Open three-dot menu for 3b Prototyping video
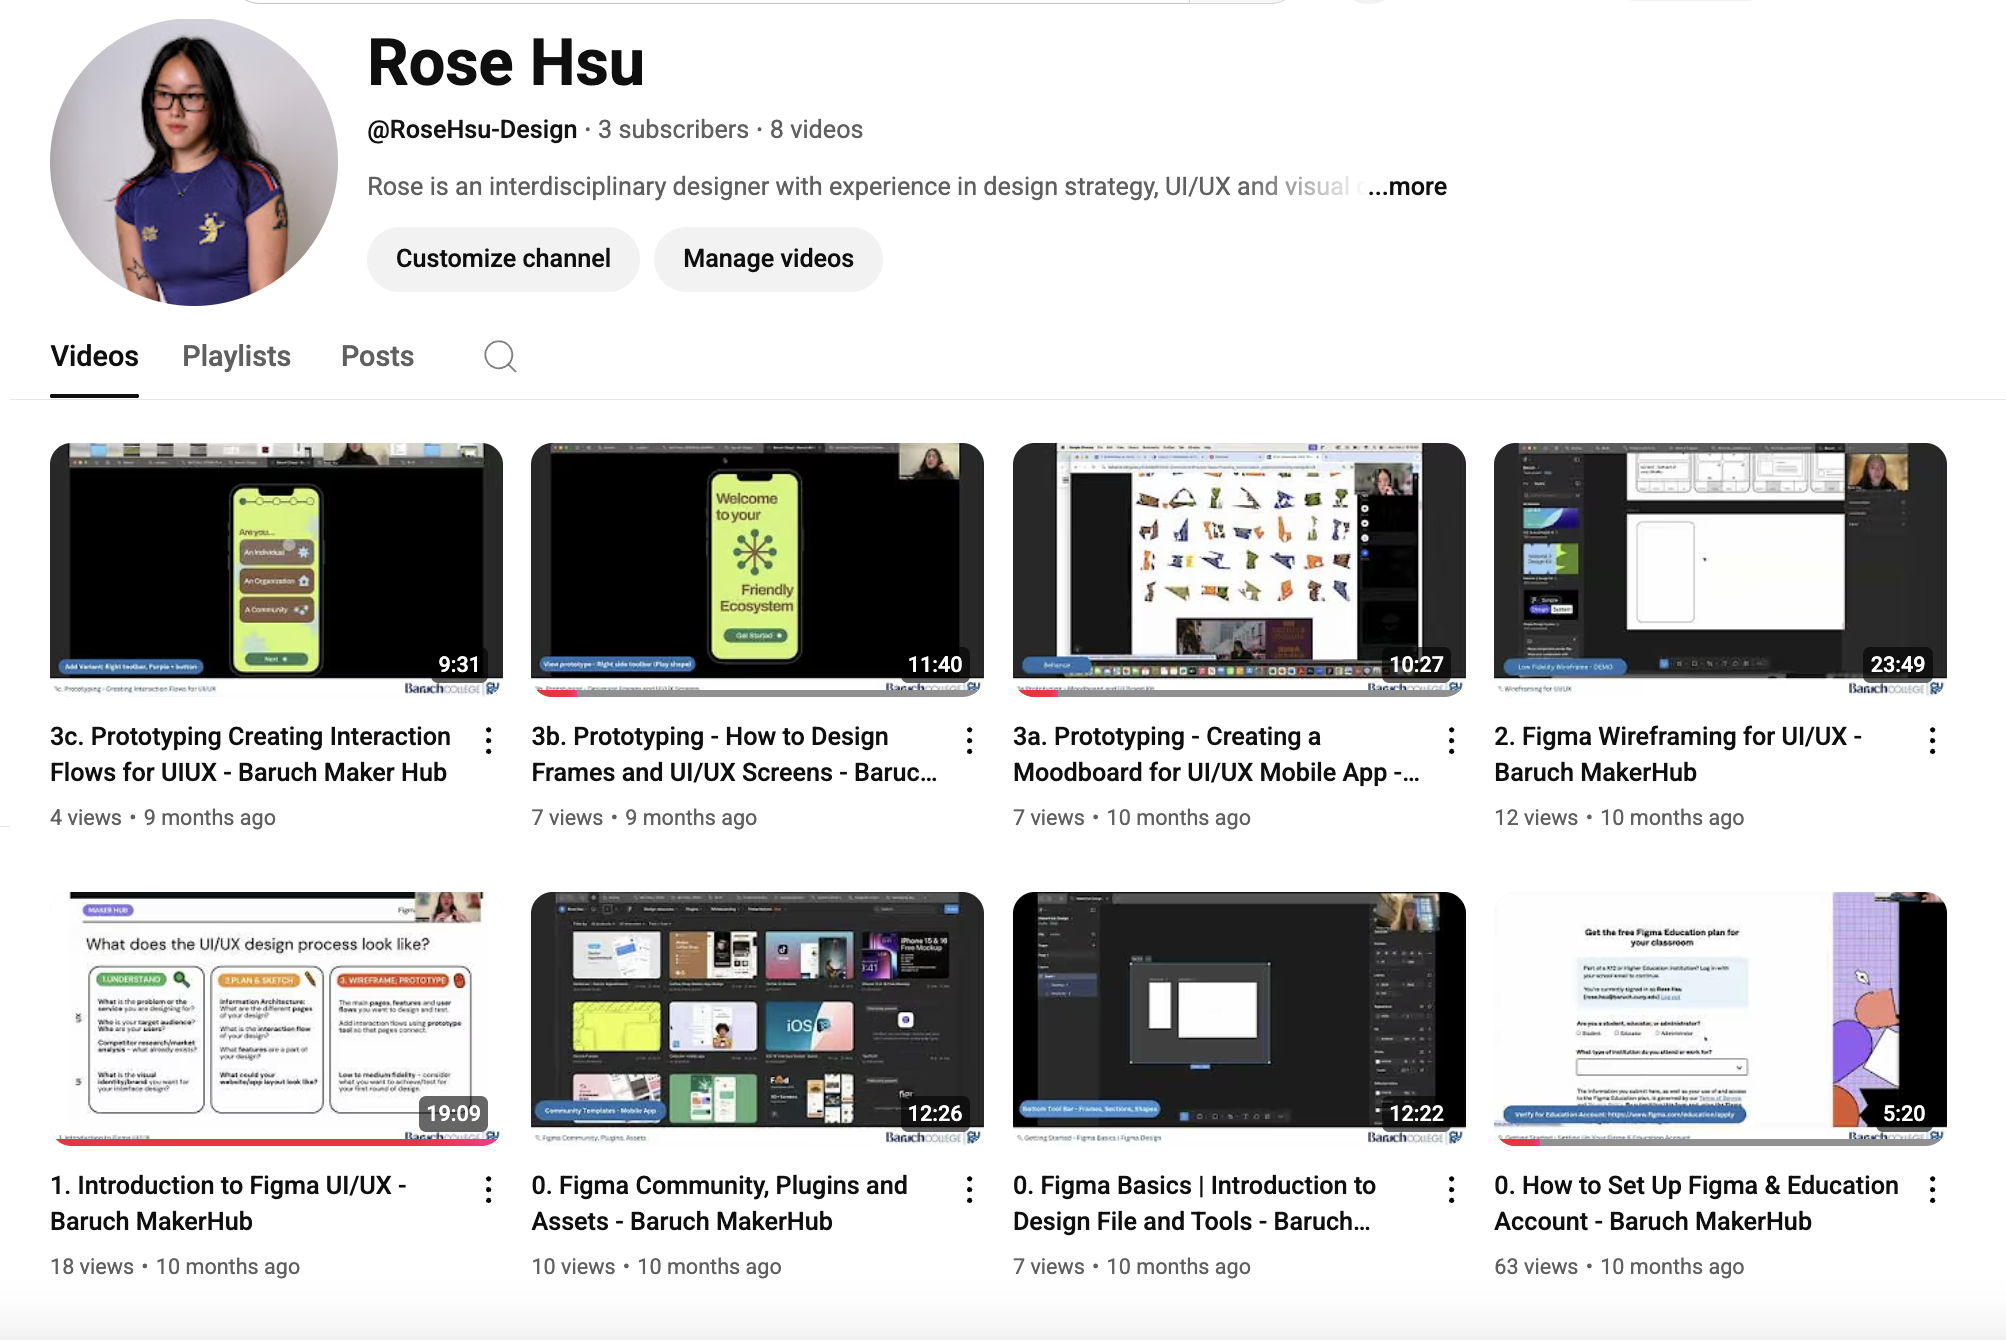This screenshot has height=1340, width=2006. (x=969, y=740)
